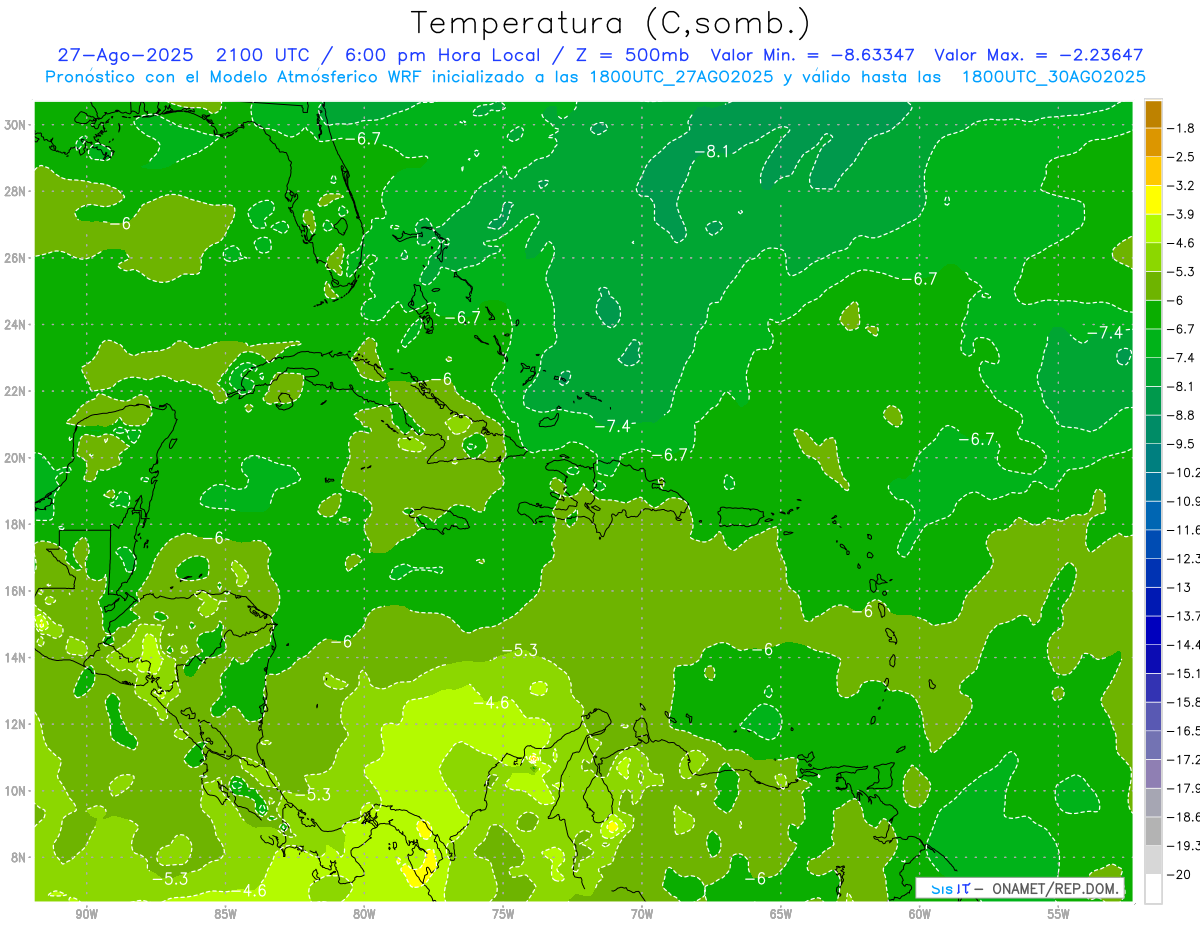This screenshot has width=1200, height=927.
Task: Click the -2.5 color bar label
Action: pyautogui.click(x=1183, y=157)
